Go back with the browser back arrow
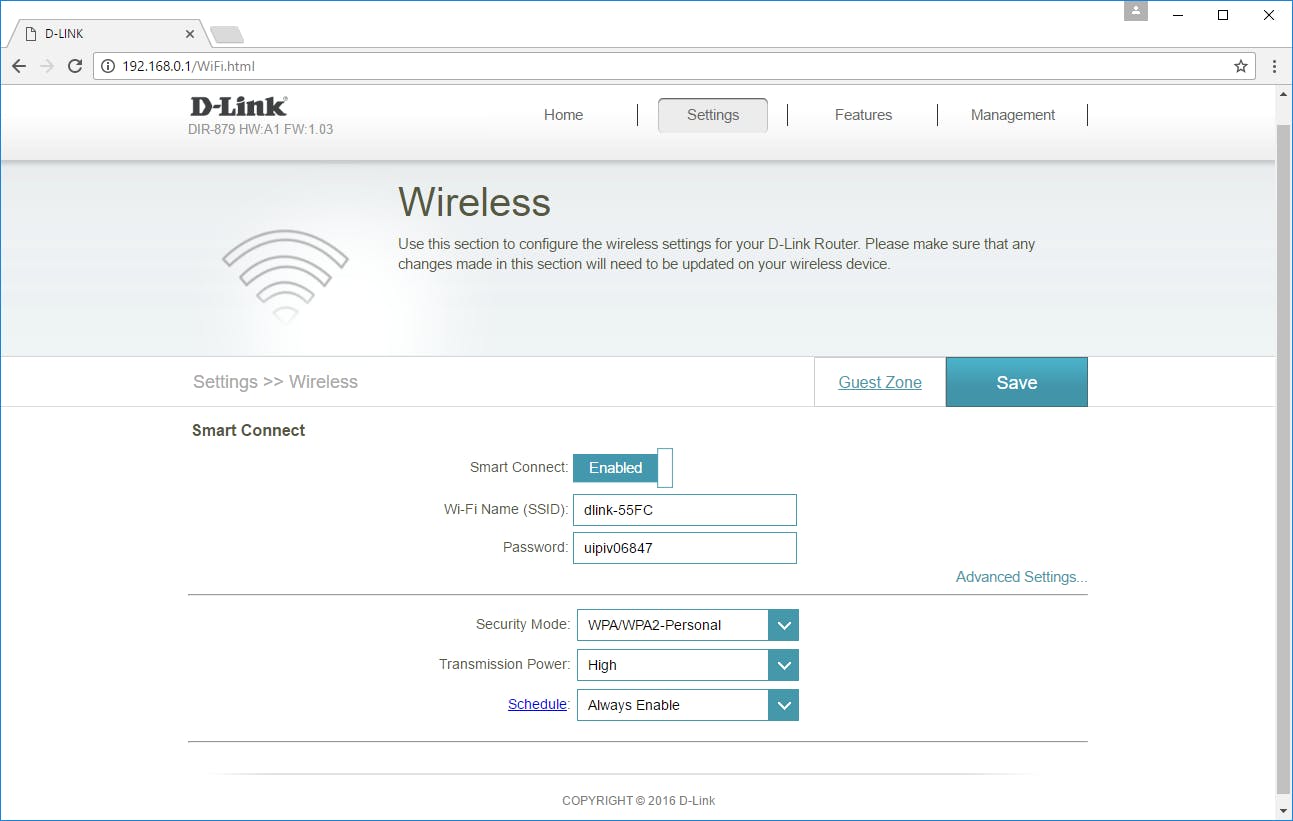 19,66
